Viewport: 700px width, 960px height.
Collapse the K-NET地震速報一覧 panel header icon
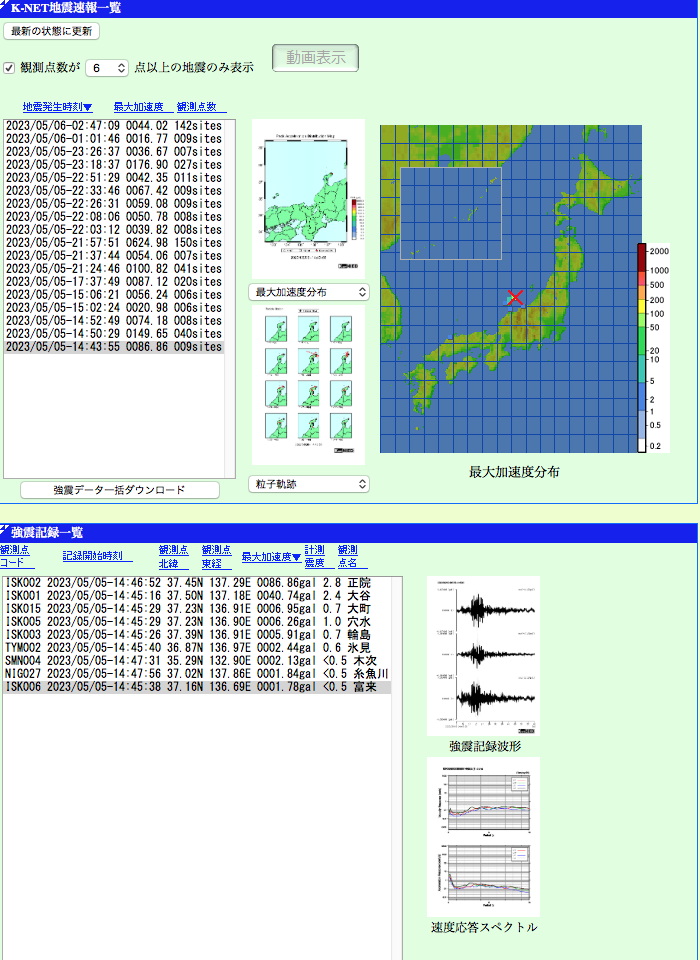coord(4,7)
